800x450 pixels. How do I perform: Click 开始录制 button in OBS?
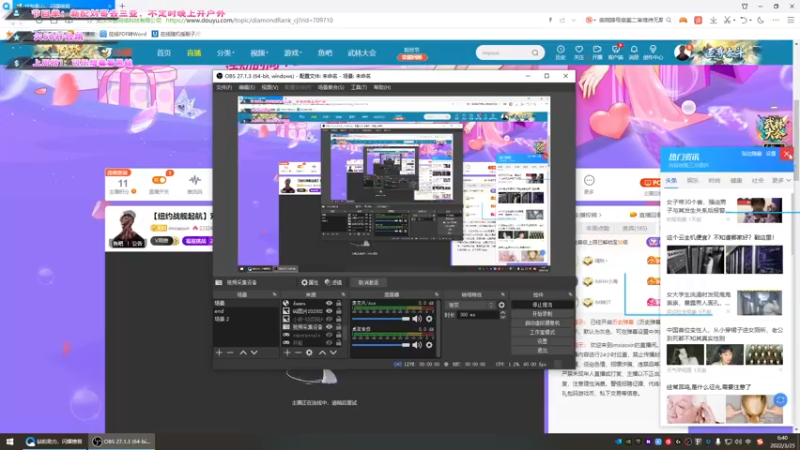pyautogui.click(x=542, y=314)
